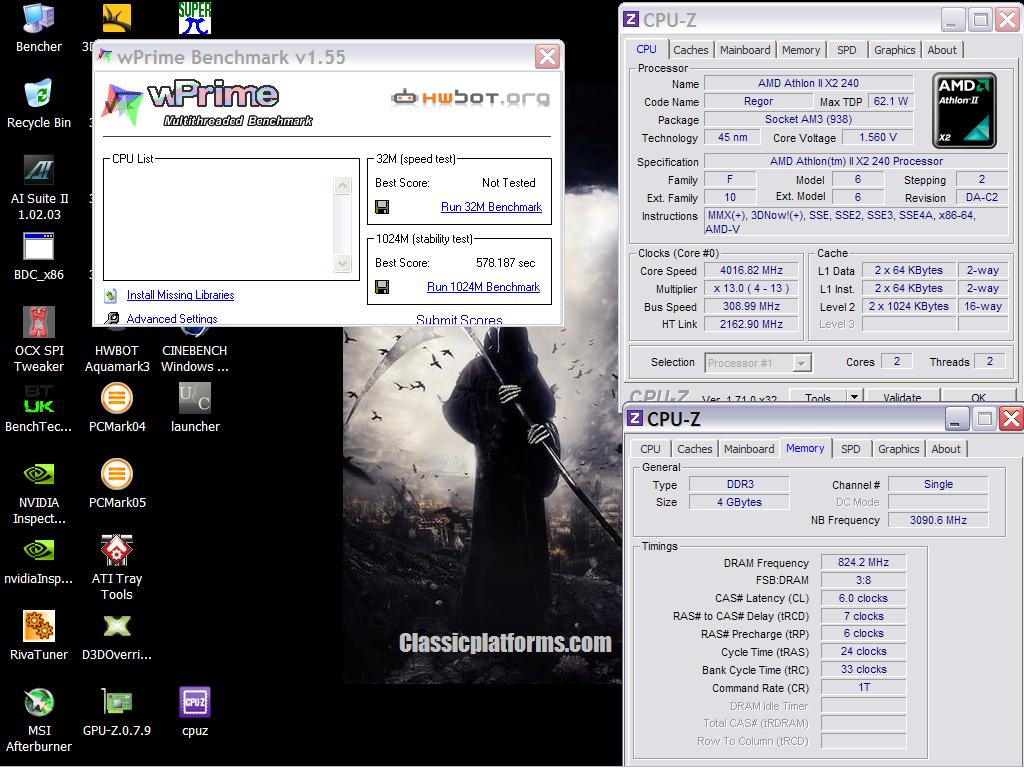Open the Recycle Bin icon
The image size is (1024, 768).
point(39,103)
